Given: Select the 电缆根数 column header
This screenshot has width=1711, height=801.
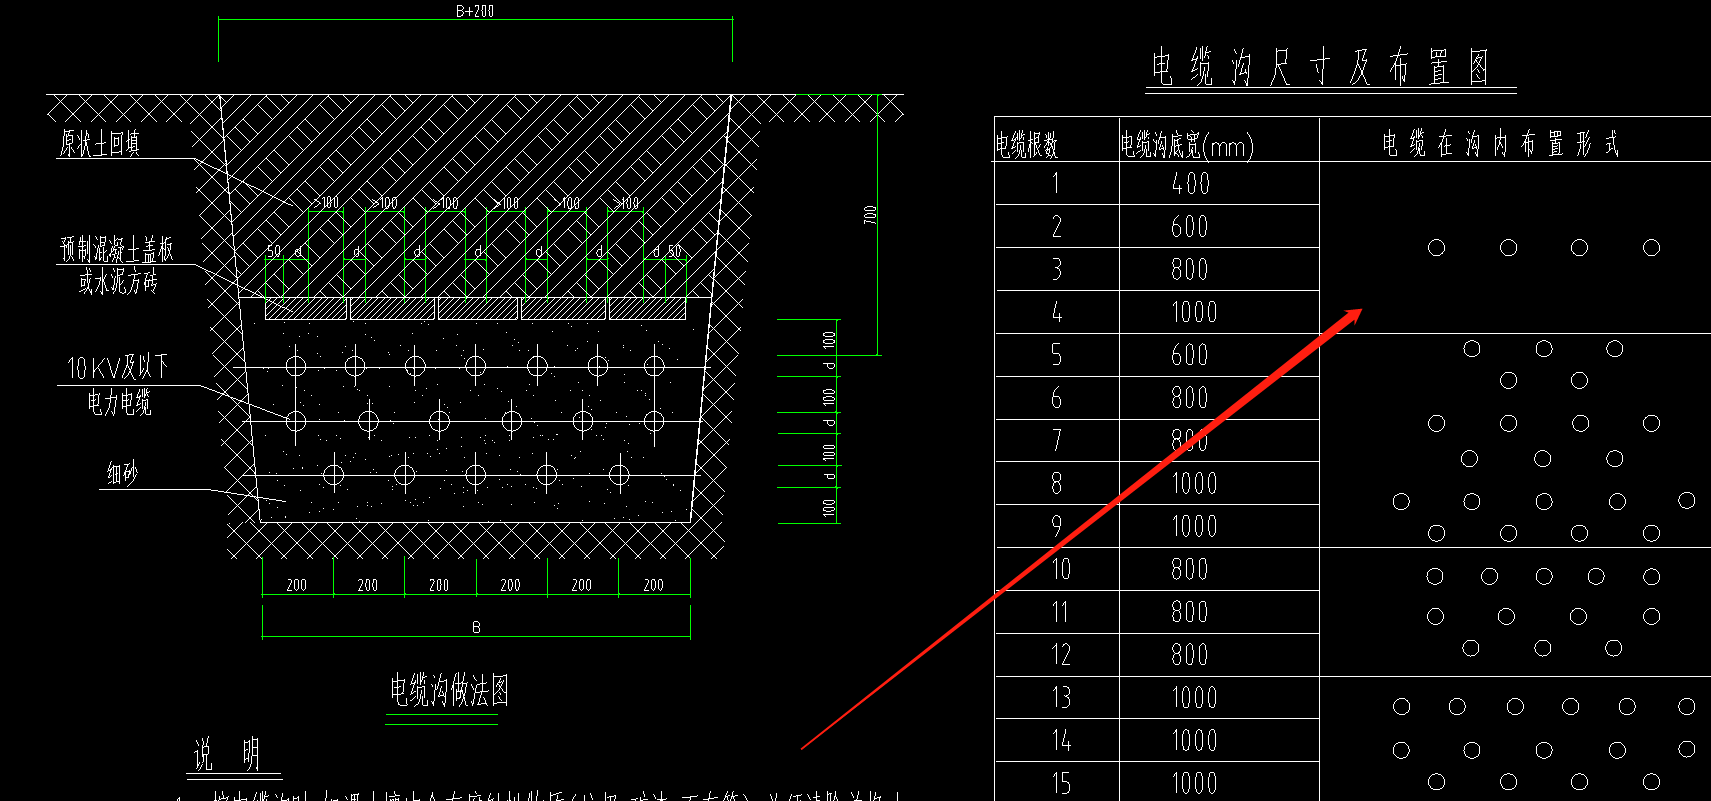Looking at the screenshot, I should tap(1026, 145).
